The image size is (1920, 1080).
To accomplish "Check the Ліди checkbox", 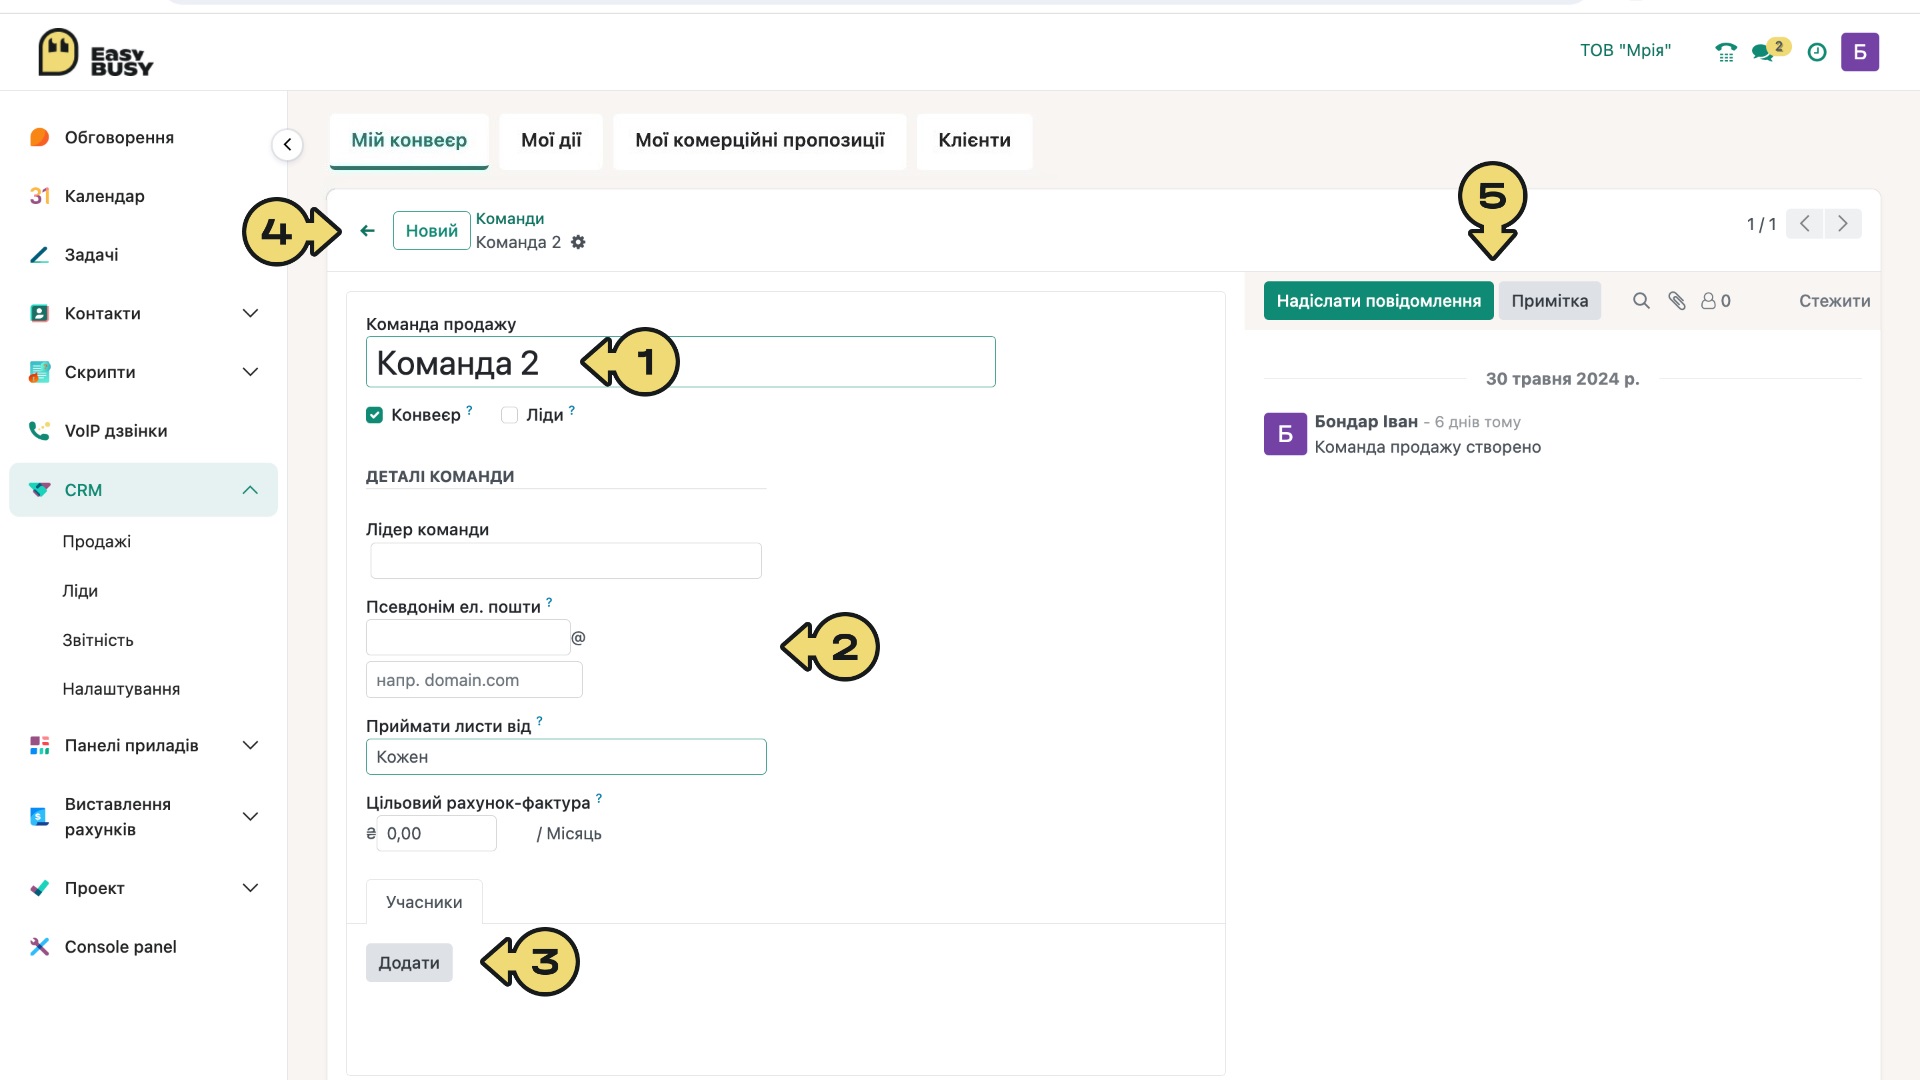I will [x=509, y=415].
